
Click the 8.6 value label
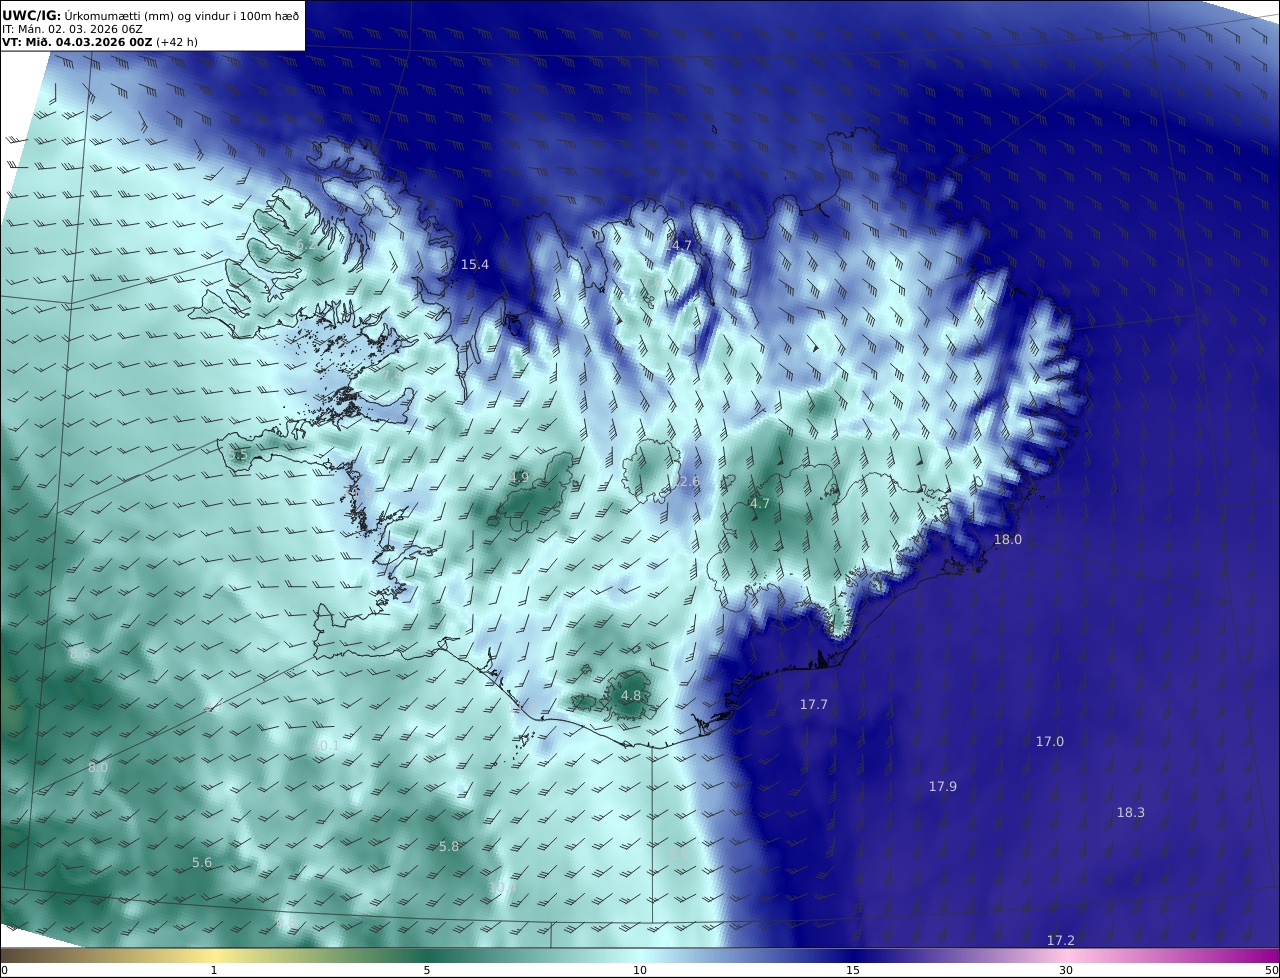point(80,654)
